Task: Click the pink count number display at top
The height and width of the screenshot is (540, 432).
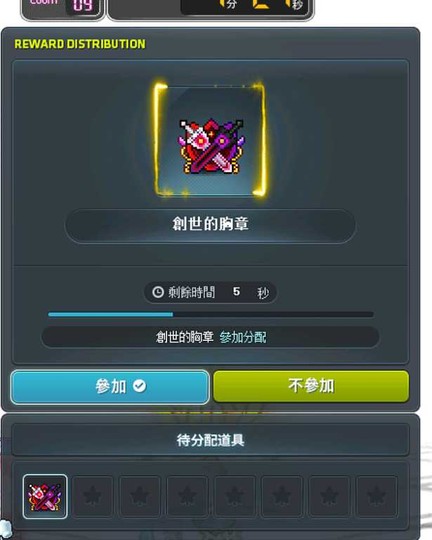Action: [x=83, y=5]
